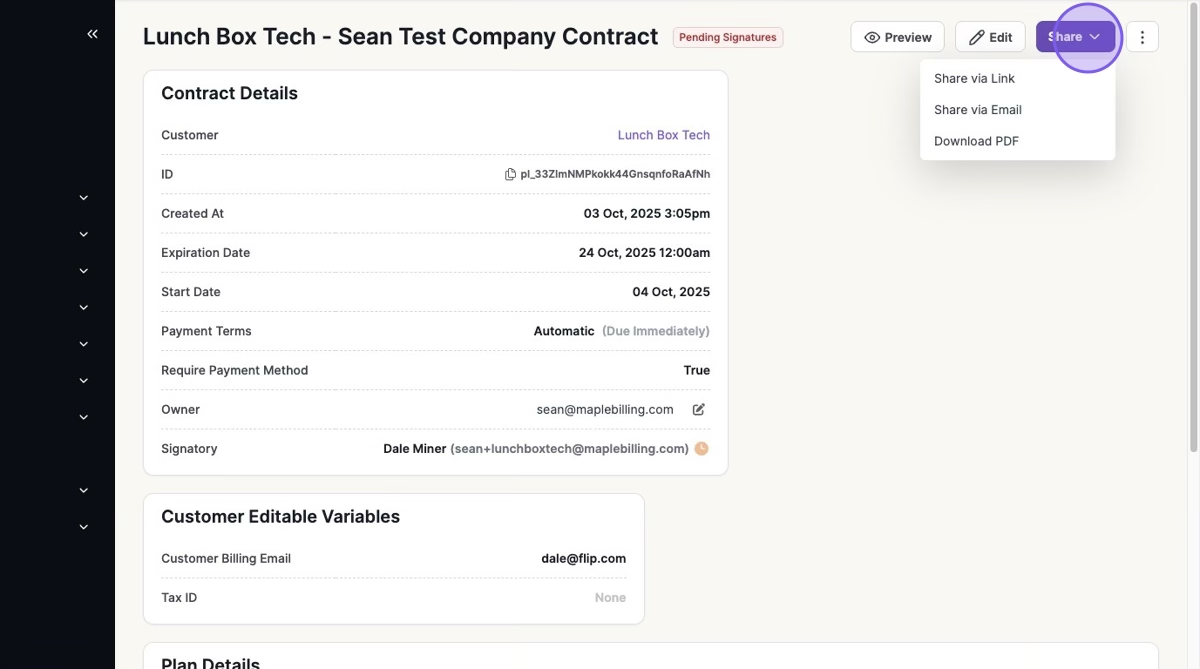1200x669 pixels.
Task: Collapse the sidebar with the double-chevron icon
Action: point(92,34)
